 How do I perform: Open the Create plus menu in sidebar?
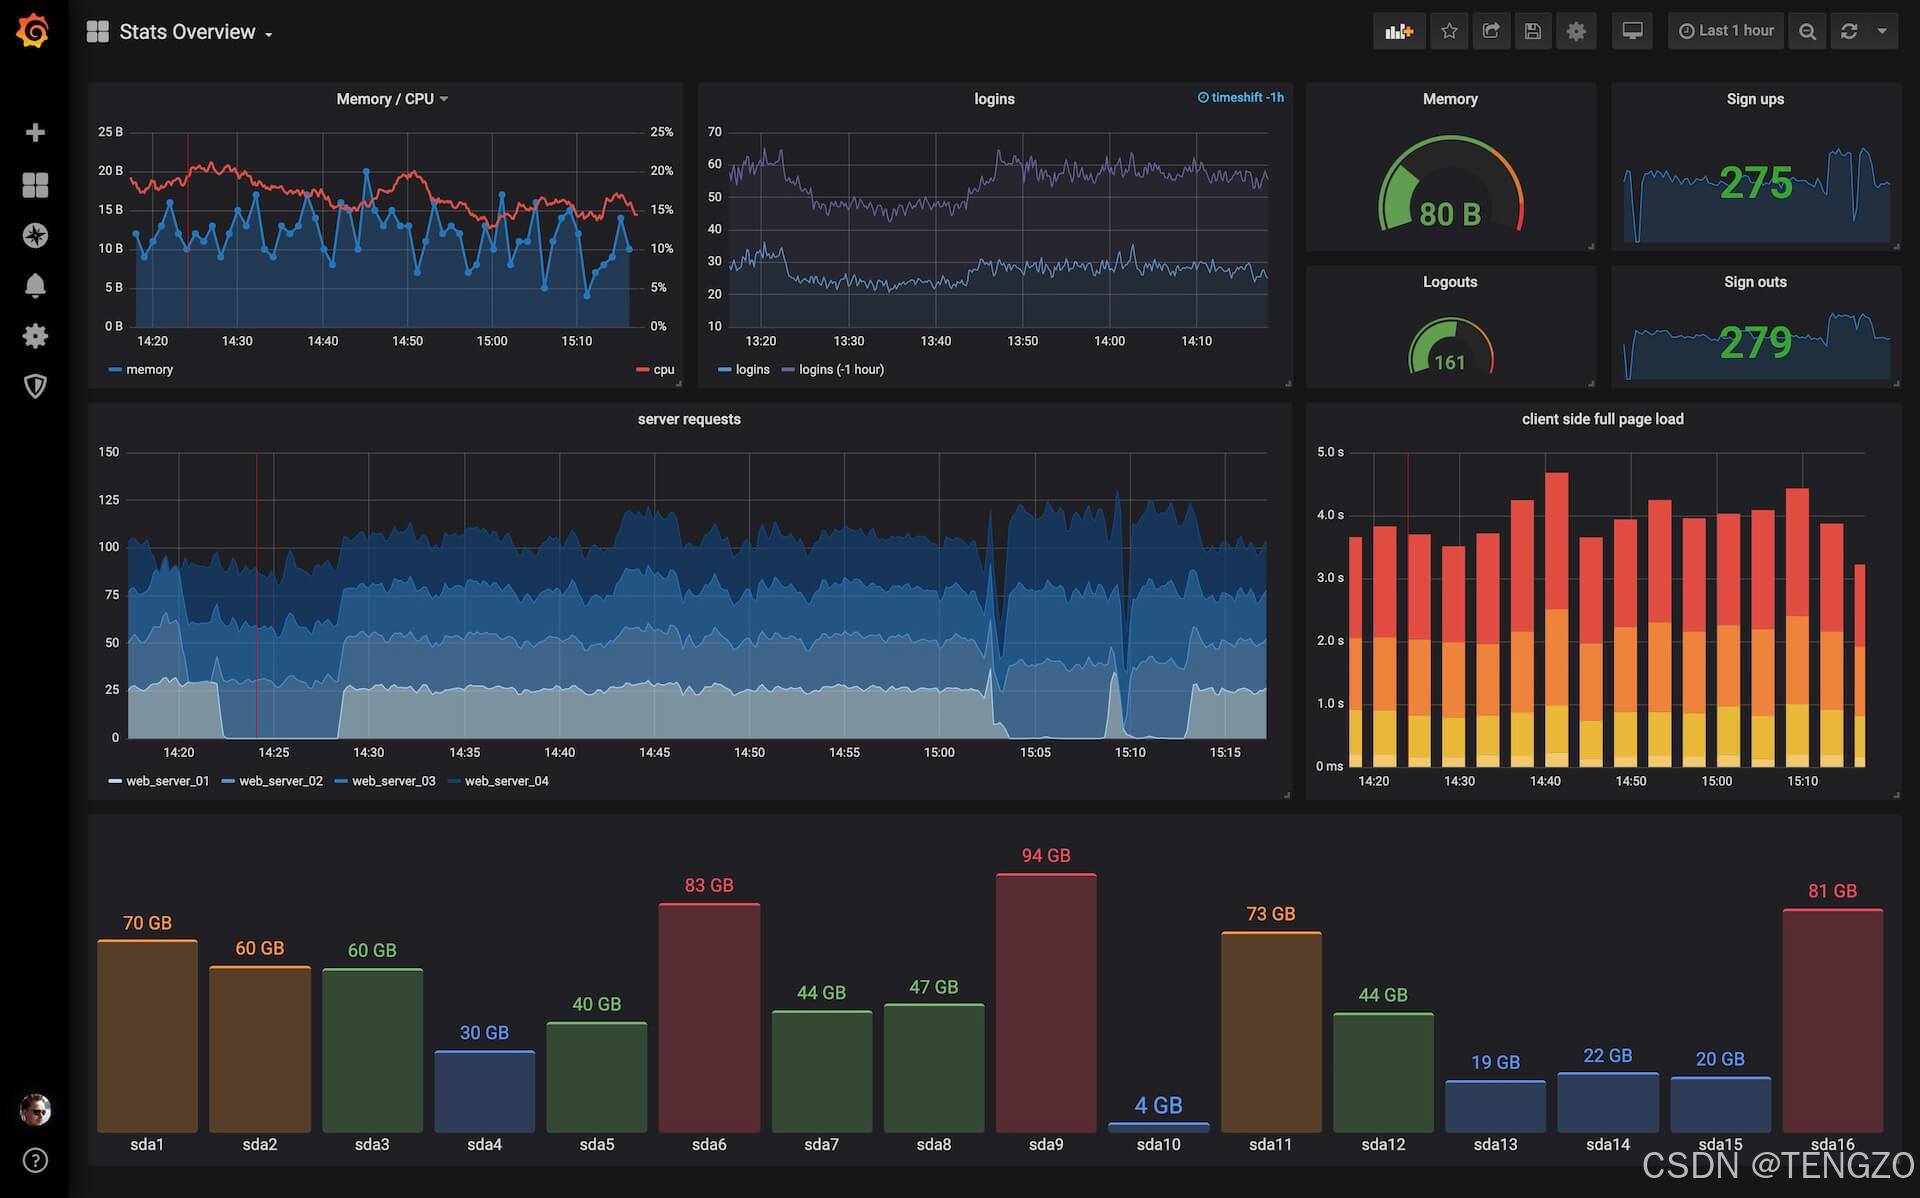coord(35,133)
